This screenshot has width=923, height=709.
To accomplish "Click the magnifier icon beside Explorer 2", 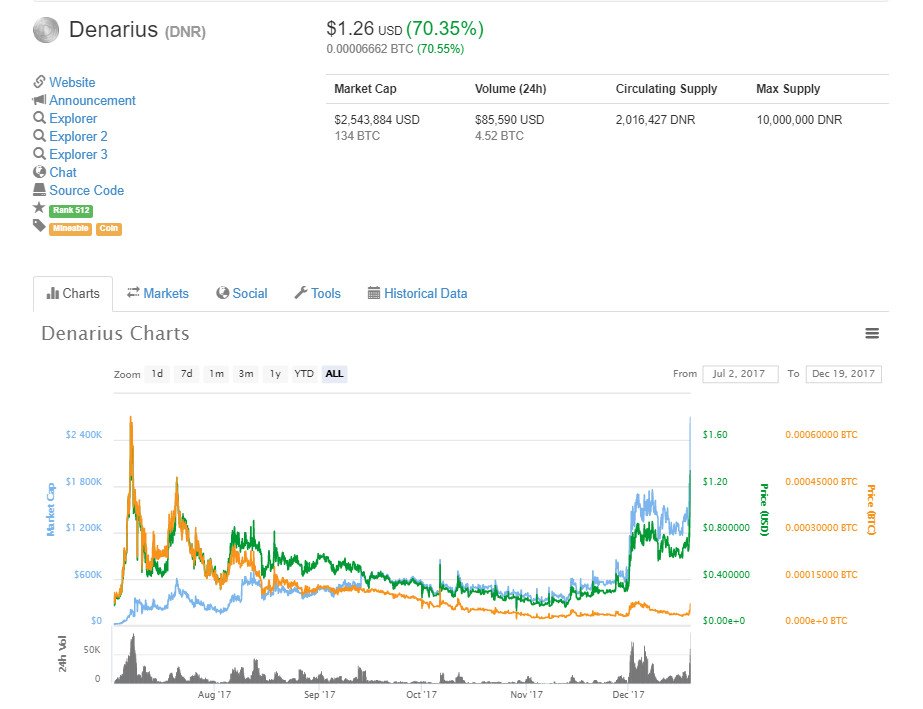I will [39, 136].
